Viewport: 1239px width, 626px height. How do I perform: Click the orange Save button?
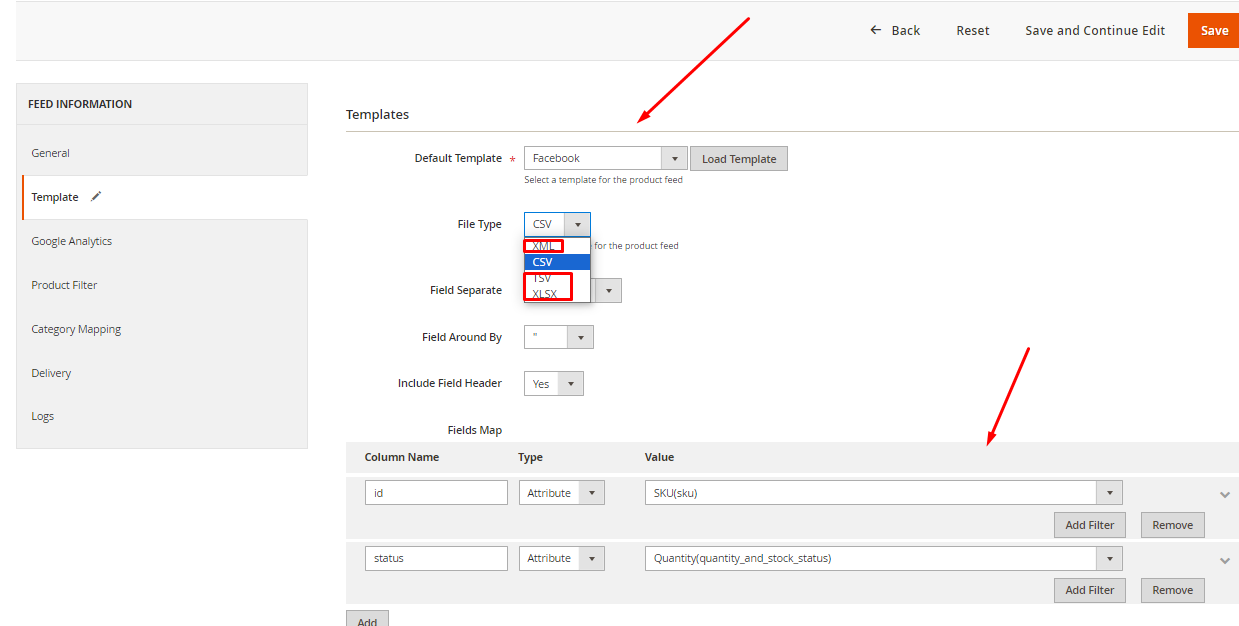click(1213, 30)
